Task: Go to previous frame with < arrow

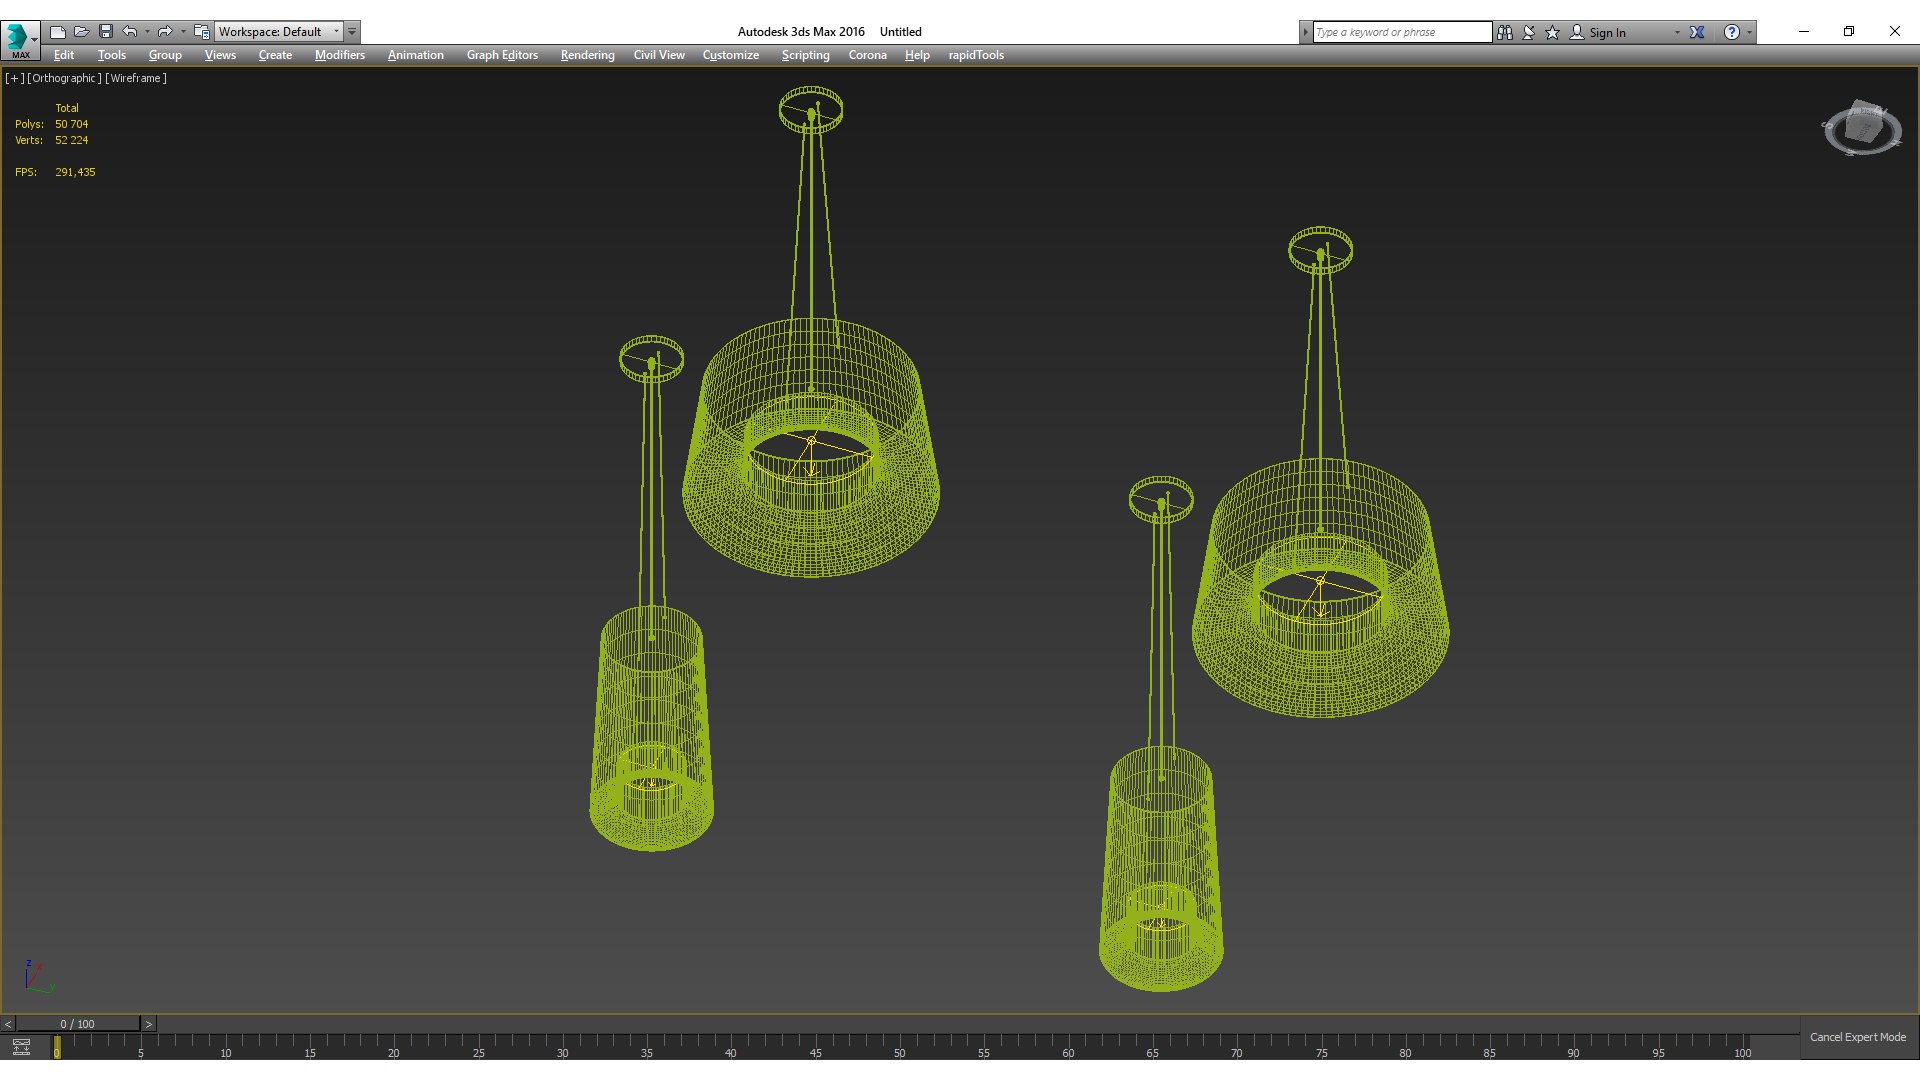Action: (x=8, y=1024)
